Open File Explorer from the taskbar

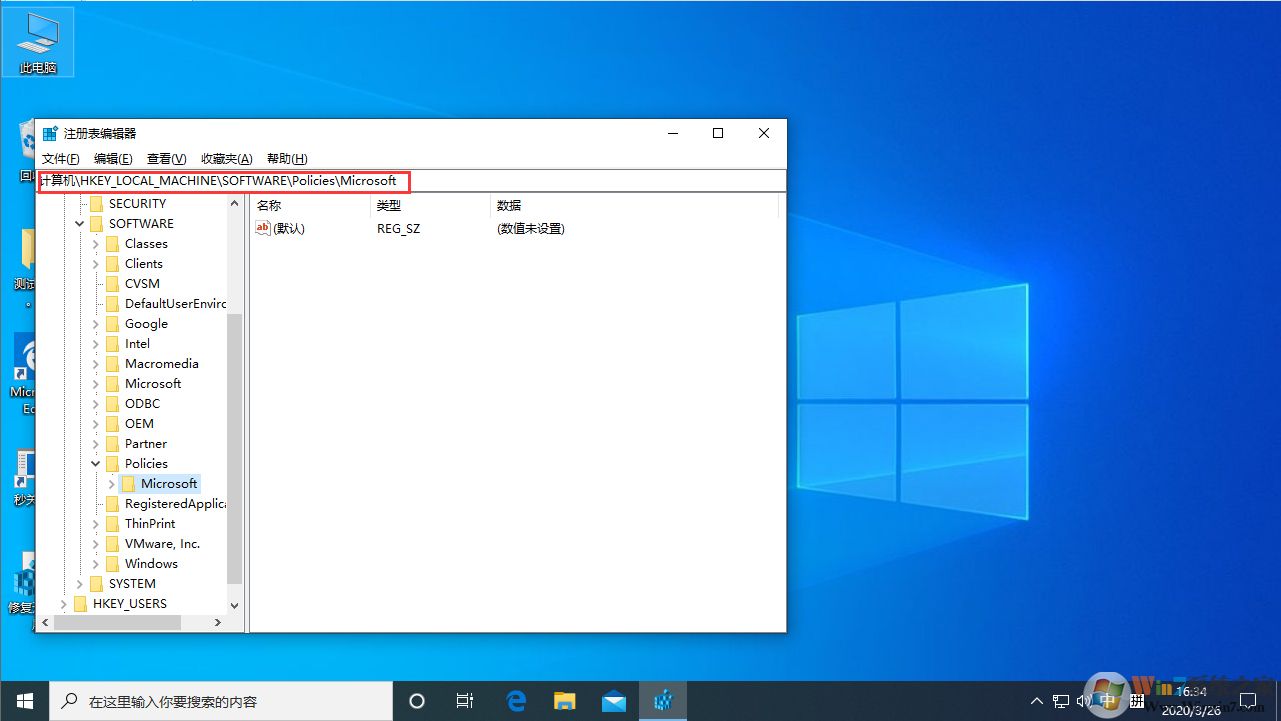click(x=564, y=700)
